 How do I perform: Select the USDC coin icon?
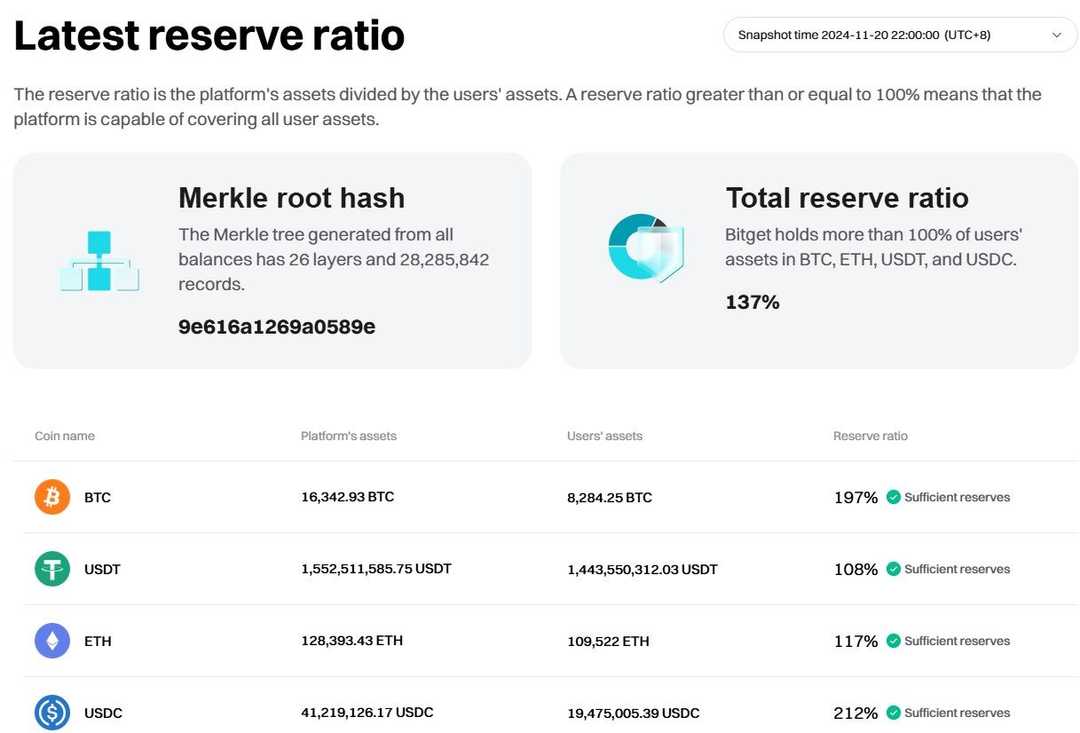[52, 713]
